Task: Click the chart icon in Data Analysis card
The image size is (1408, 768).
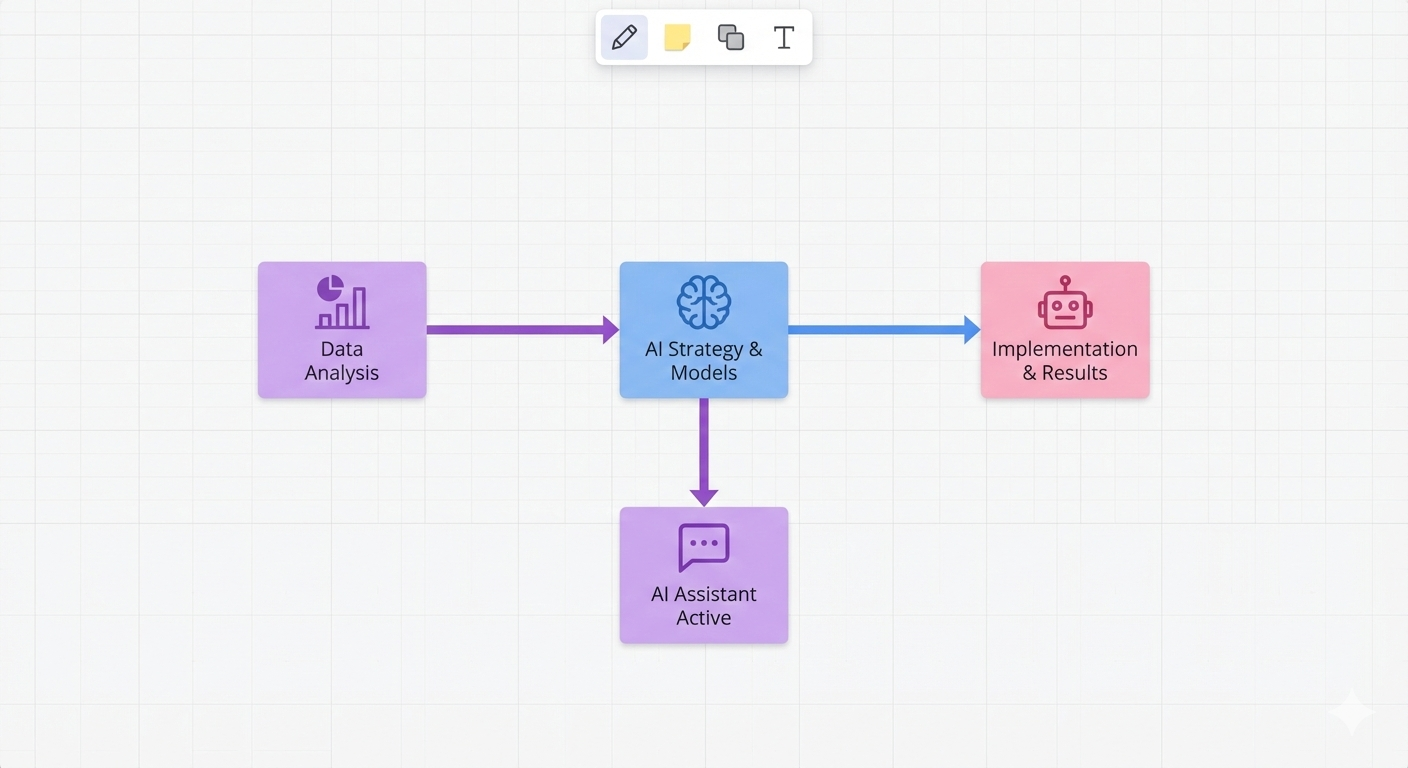Action: pyautogui.click(x=342, y=302)
